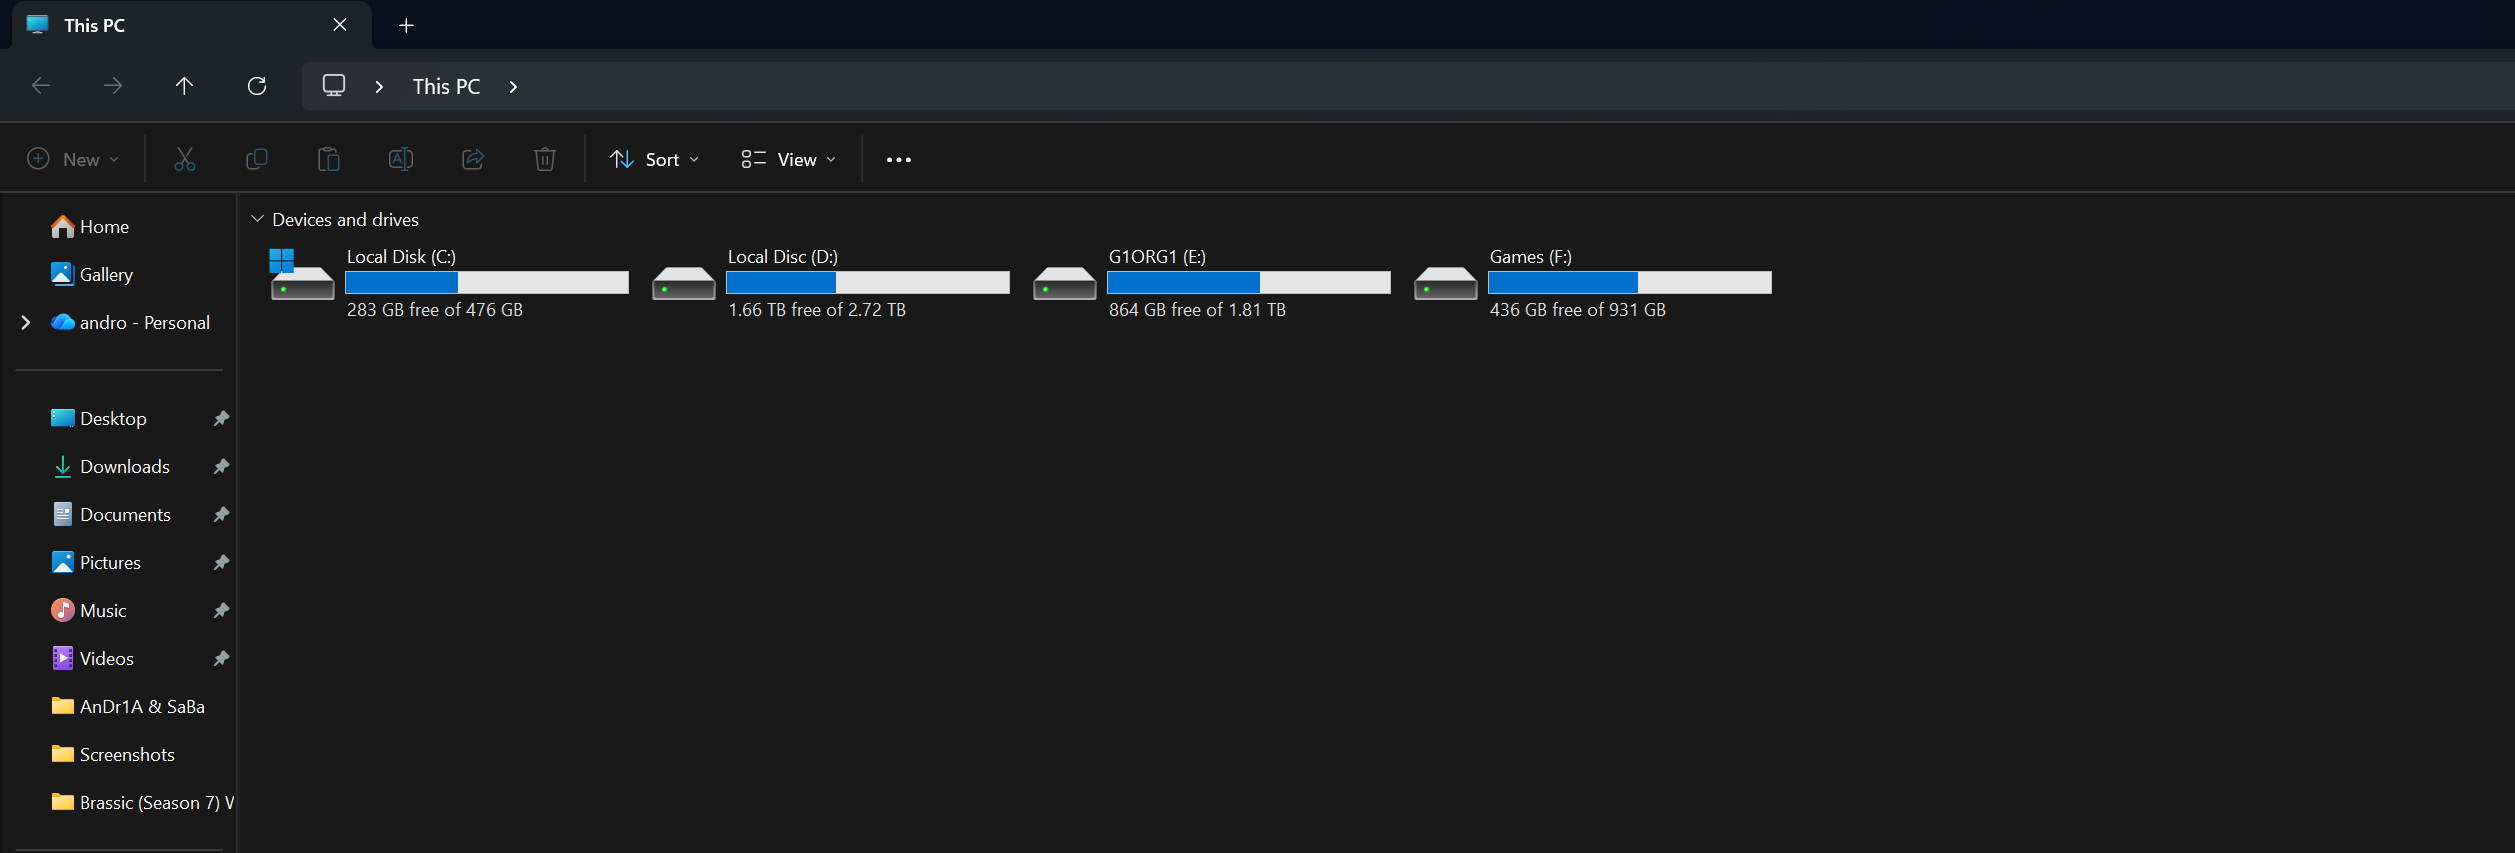The image size is (2515, 853).
Task: Click the Delete trash can icon
Action: [x=545, y=159]
